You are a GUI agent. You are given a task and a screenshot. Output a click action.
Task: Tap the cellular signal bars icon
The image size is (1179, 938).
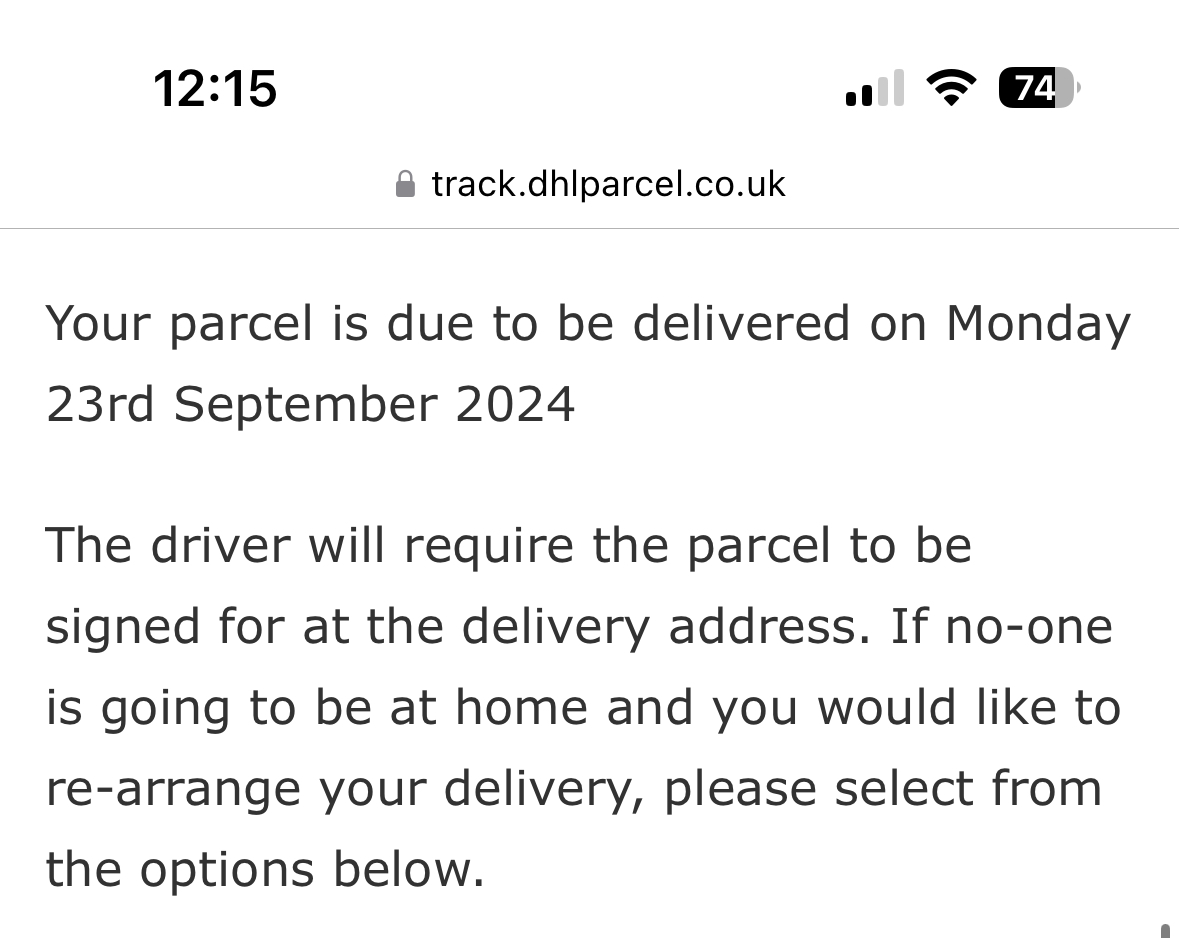coord(875,88)
